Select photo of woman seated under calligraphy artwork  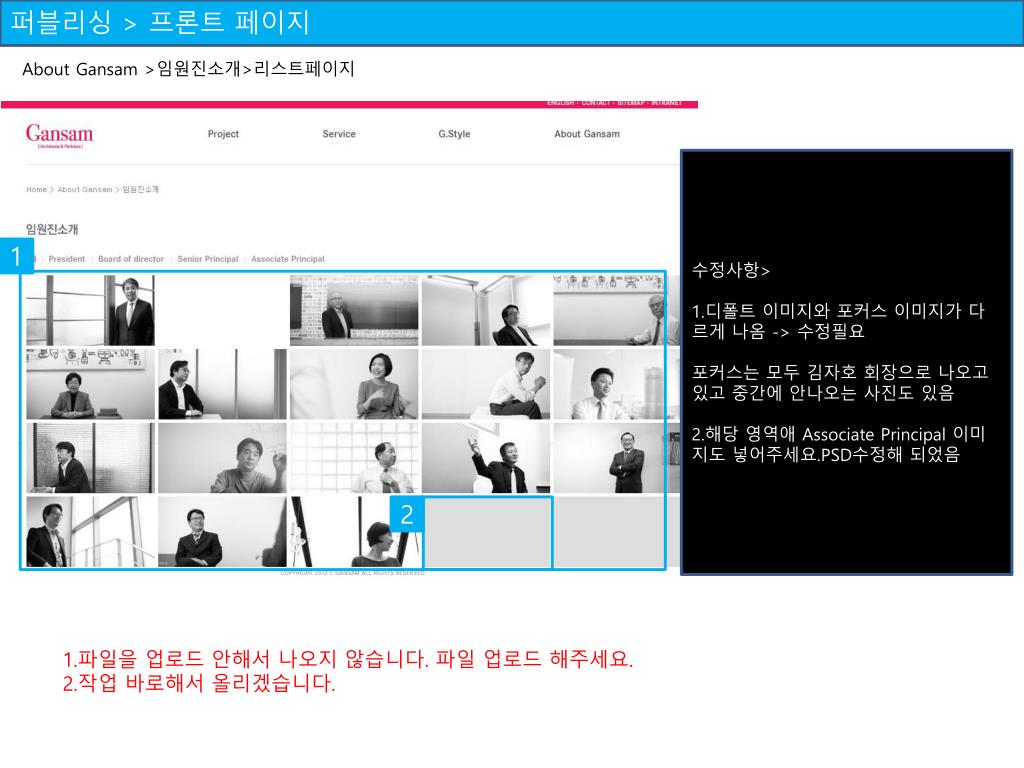click(90, 384)
